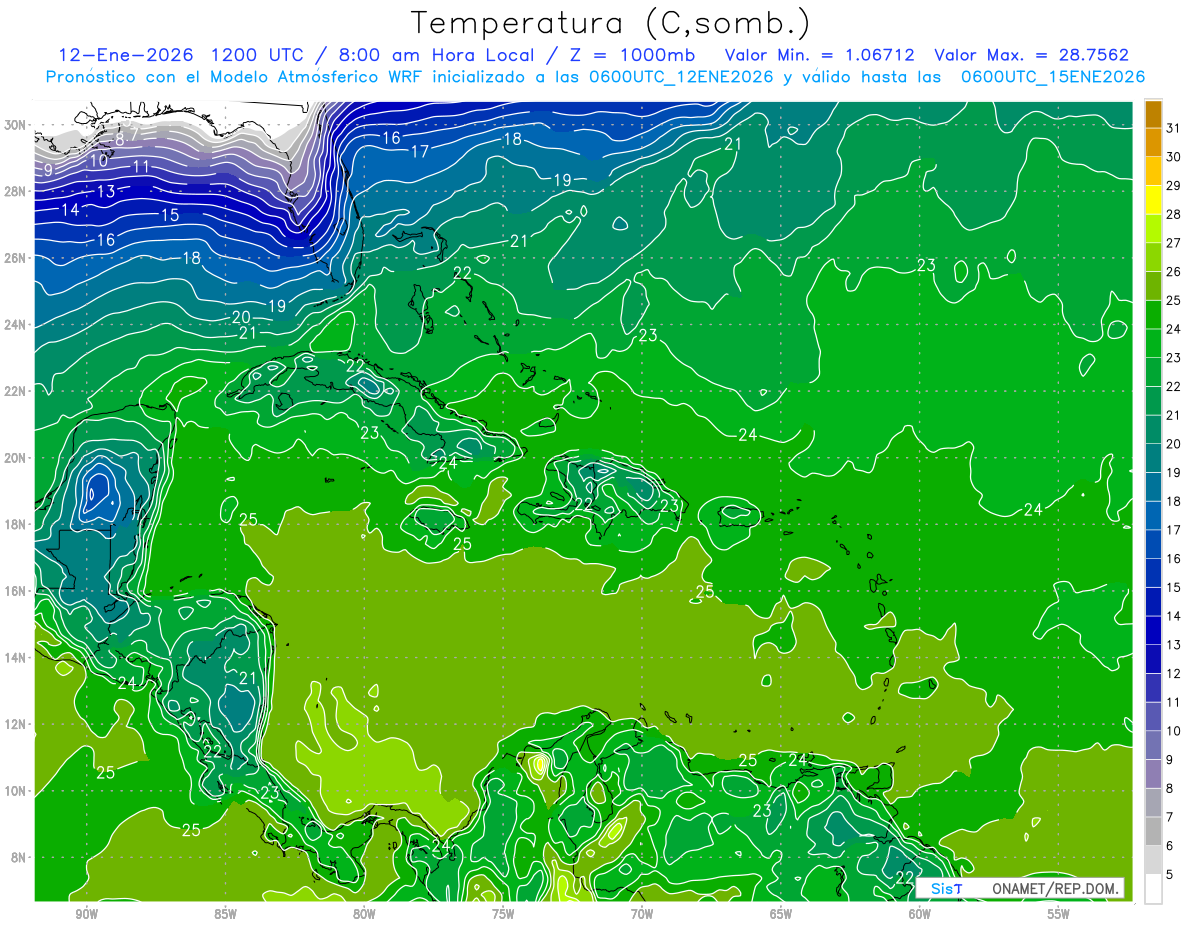Click the purple colorbar segment between 9 and 10

[x=1153, y=745]
